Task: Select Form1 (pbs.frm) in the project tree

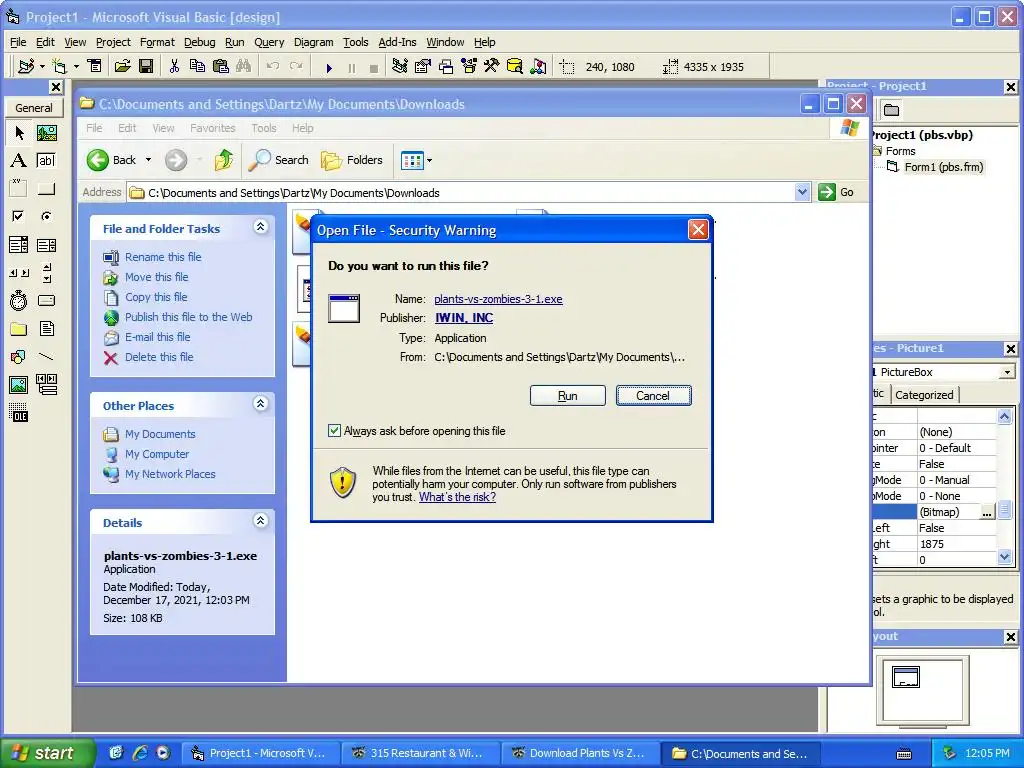Action: 943,167
